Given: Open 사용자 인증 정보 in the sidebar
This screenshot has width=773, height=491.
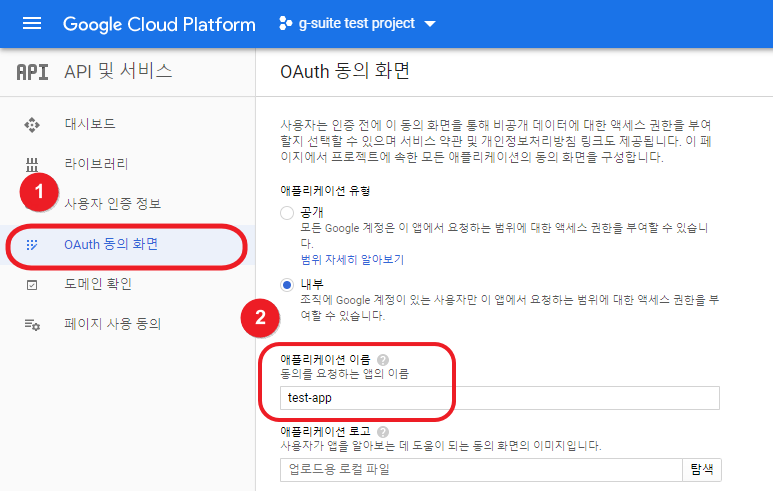Looking at the screenshot, I should click(113, 204).
